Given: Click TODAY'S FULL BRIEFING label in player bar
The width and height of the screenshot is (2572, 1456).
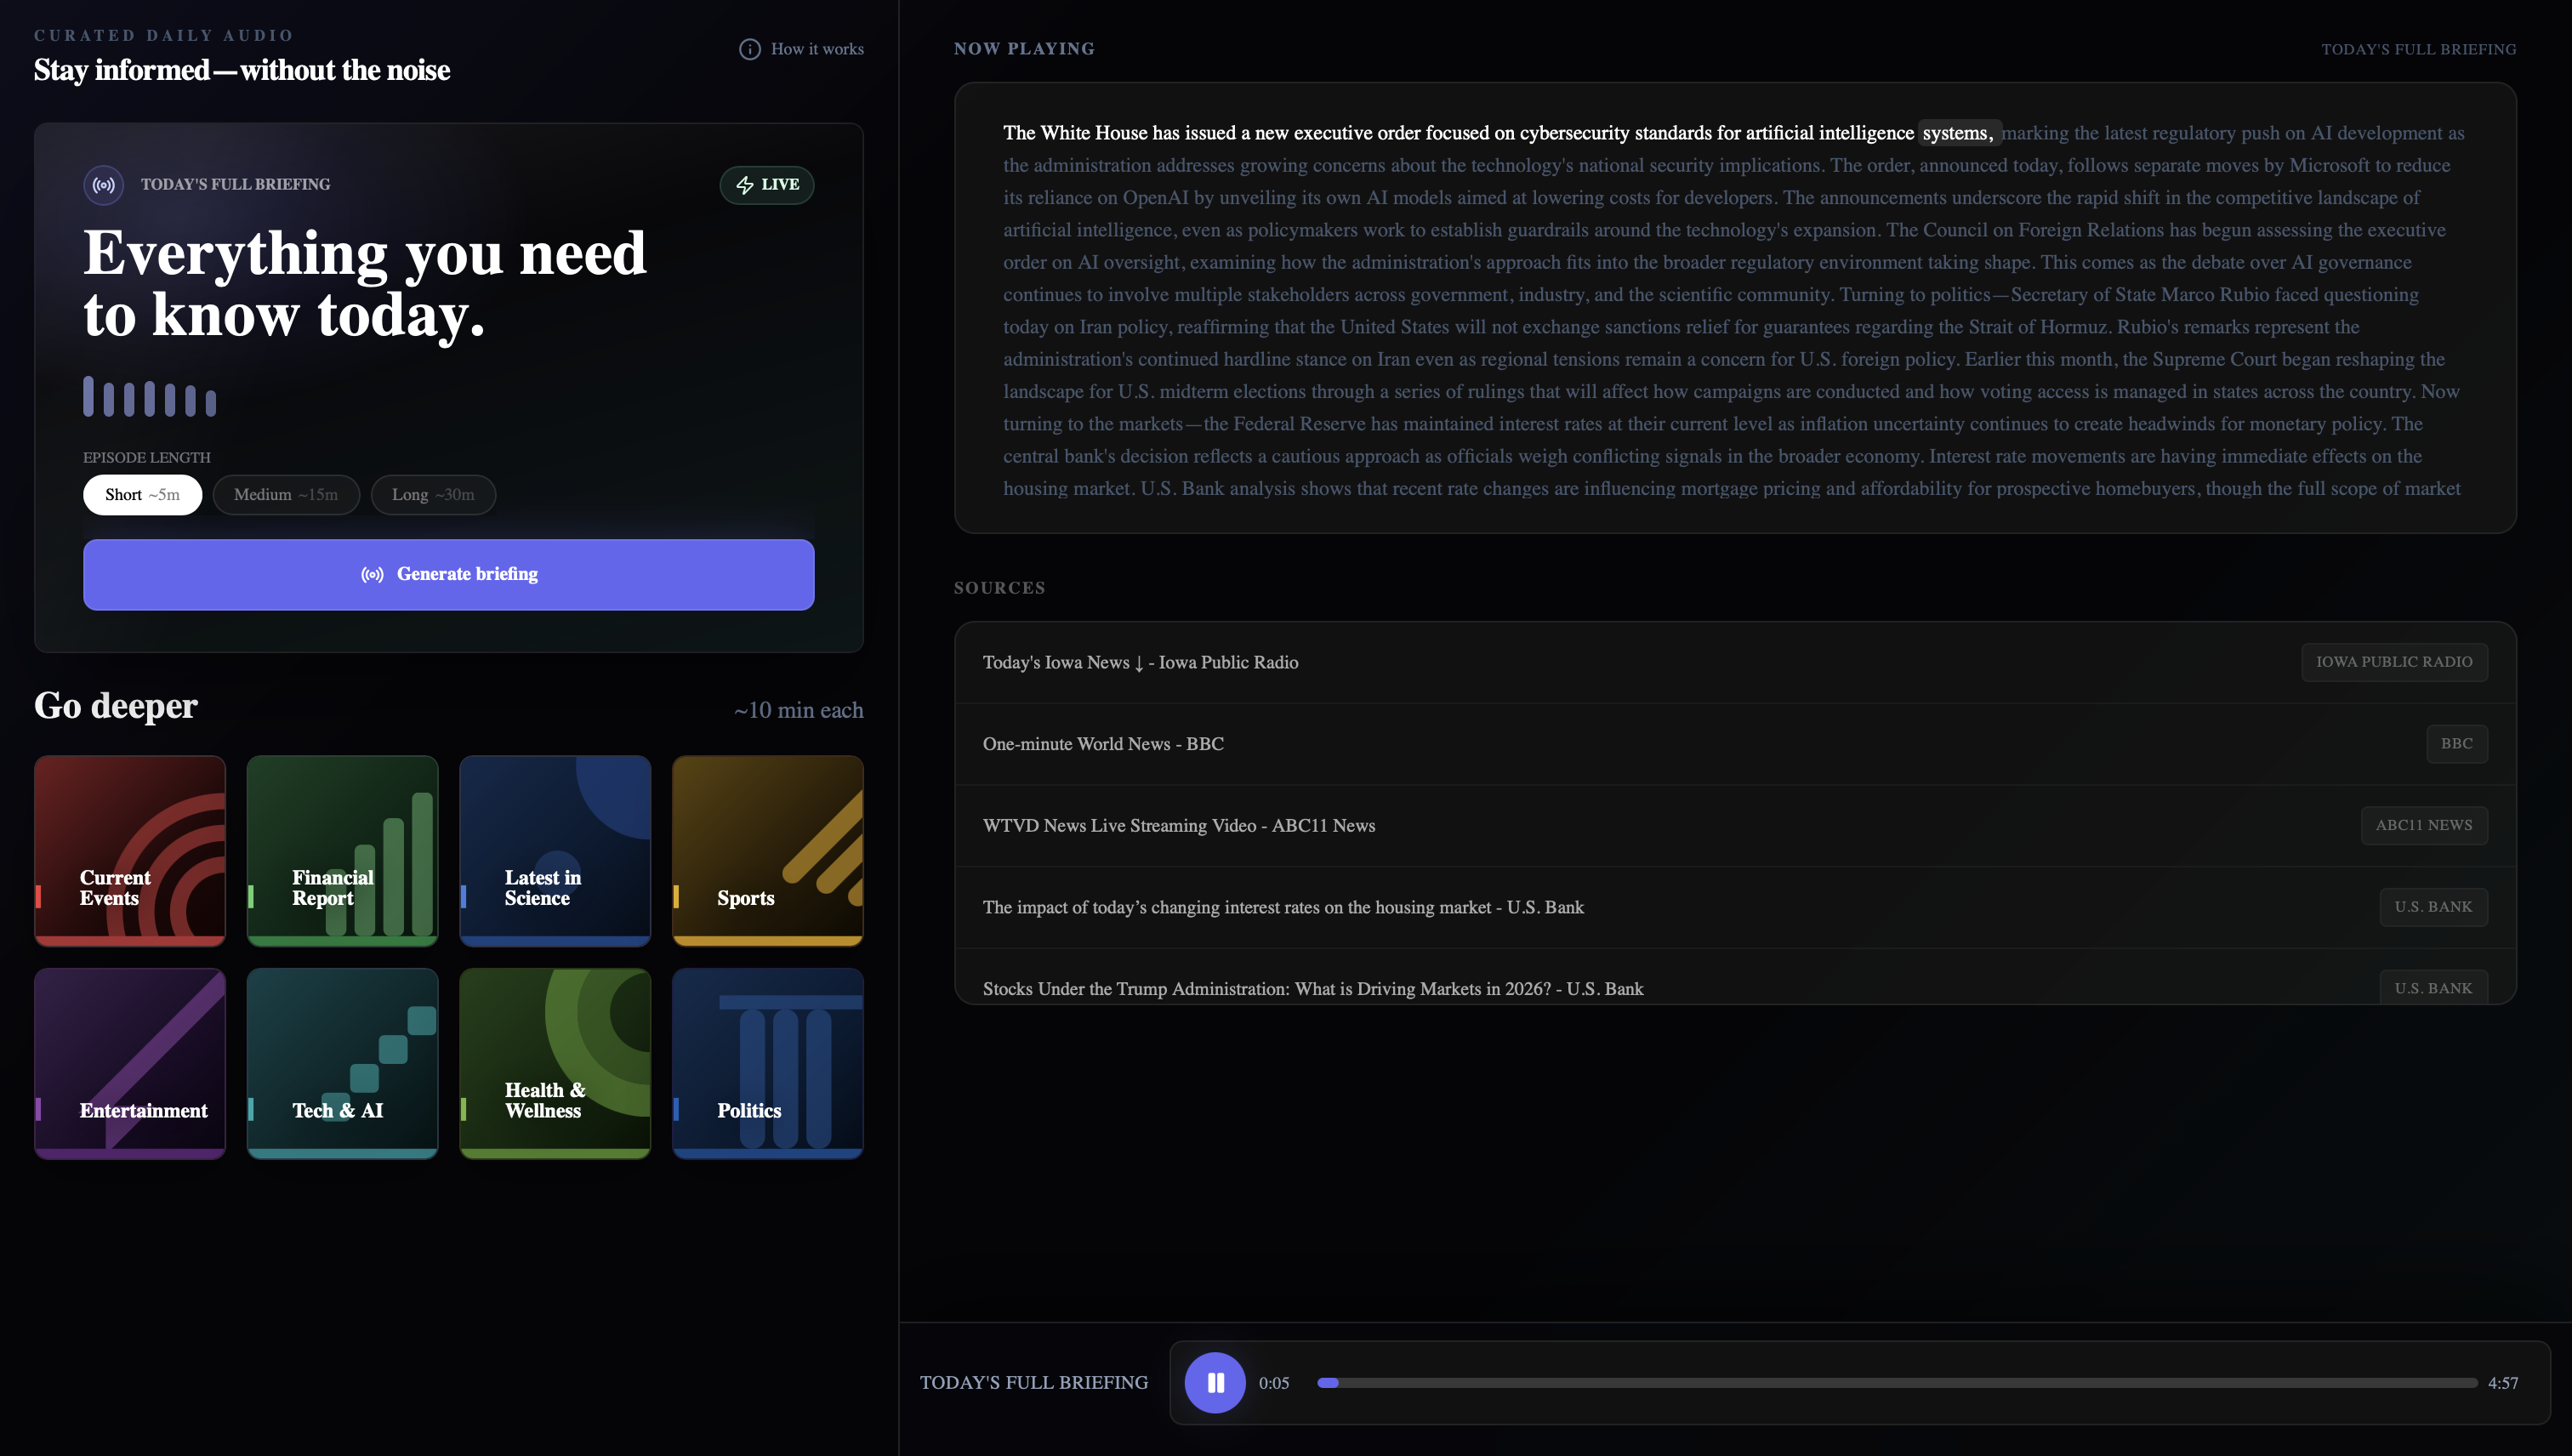Looking at the screenshot, I should 1034,1383.
